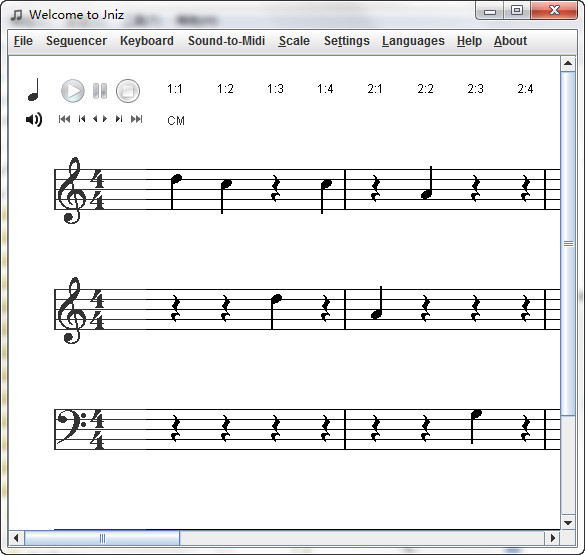The height and width of the screenshot is (555, 585).
Task: Click the horizontal scrollbar right arrow
Action: coord(553,538)
